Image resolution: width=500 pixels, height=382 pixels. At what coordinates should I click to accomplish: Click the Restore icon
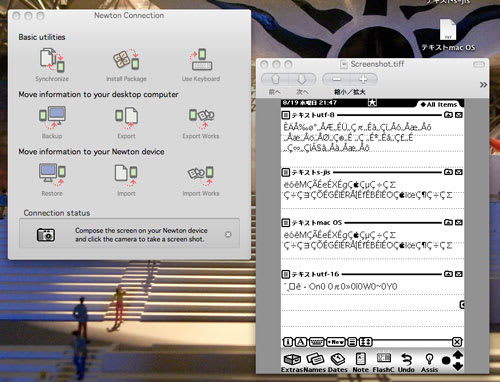(52, 175)
